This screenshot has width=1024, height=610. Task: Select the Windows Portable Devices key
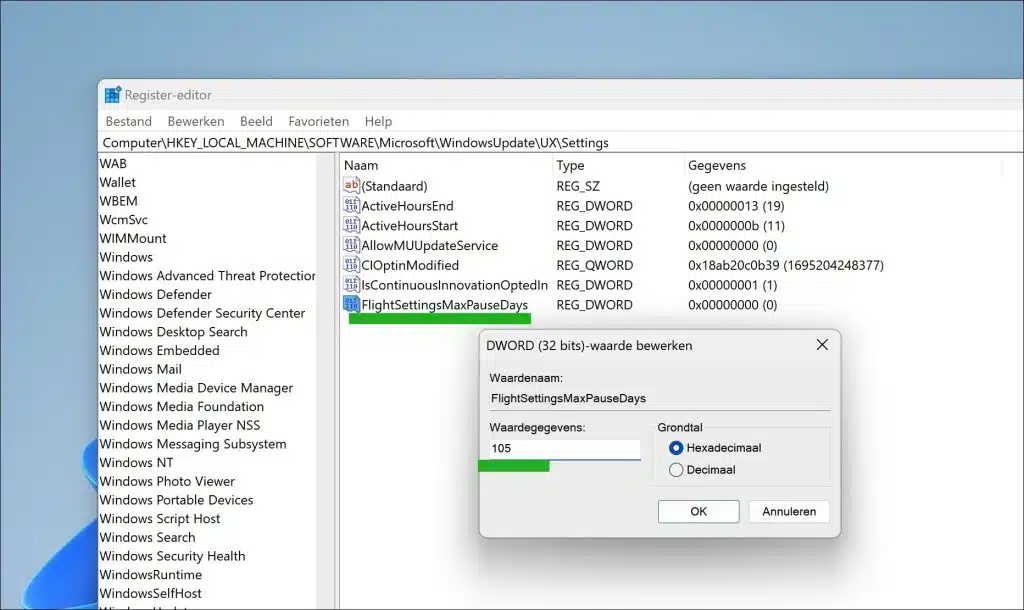click(x=176, y=500)
